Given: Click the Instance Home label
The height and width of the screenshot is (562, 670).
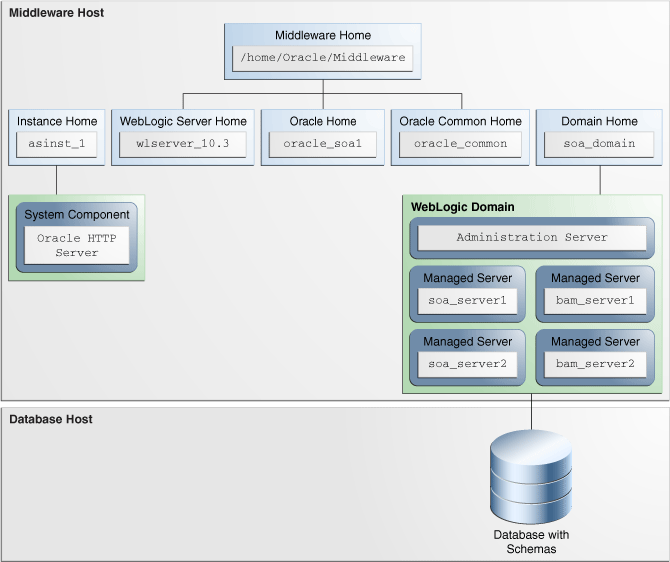Looking at the screenshot, I should [57, 121].
